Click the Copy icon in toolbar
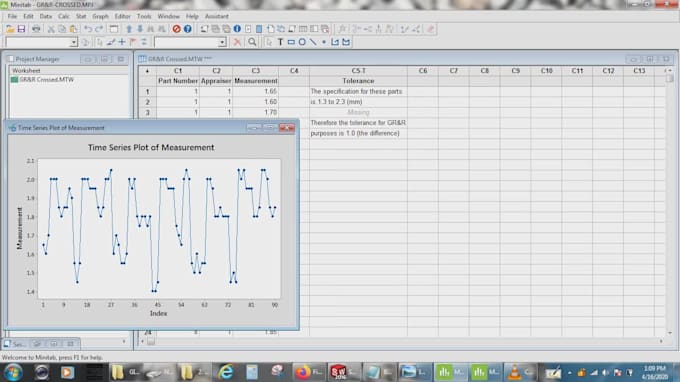Screen dimensions: 680x382 point(62,29)
